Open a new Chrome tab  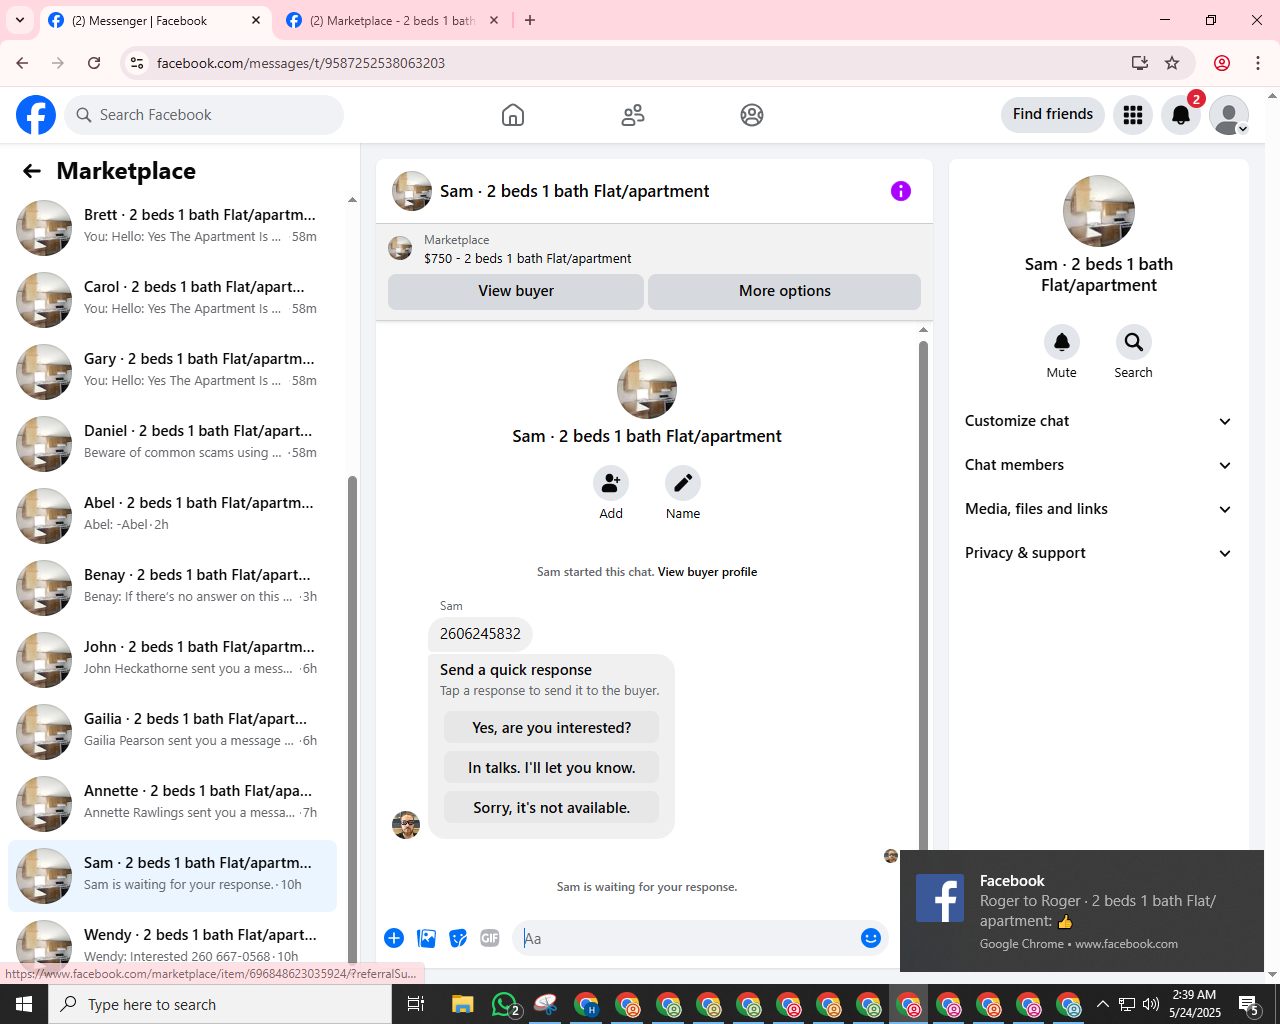click(530, 20)
